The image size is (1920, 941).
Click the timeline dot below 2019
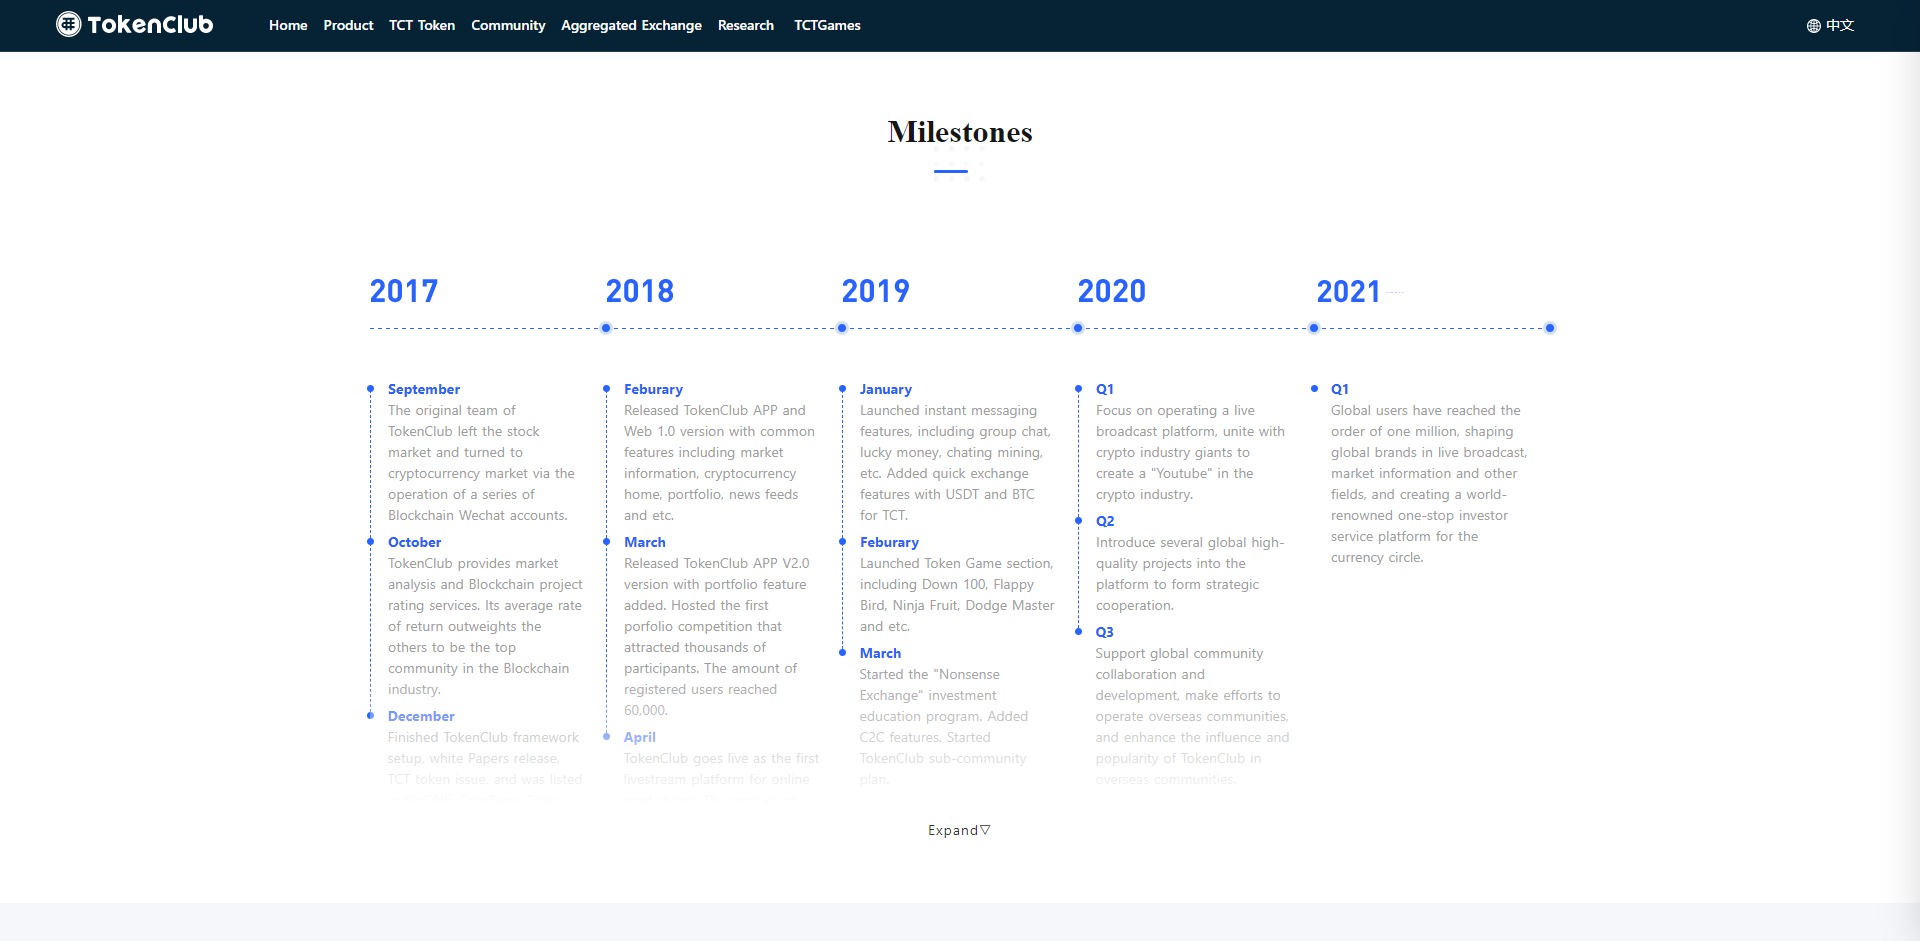click(x=842, y=328)
